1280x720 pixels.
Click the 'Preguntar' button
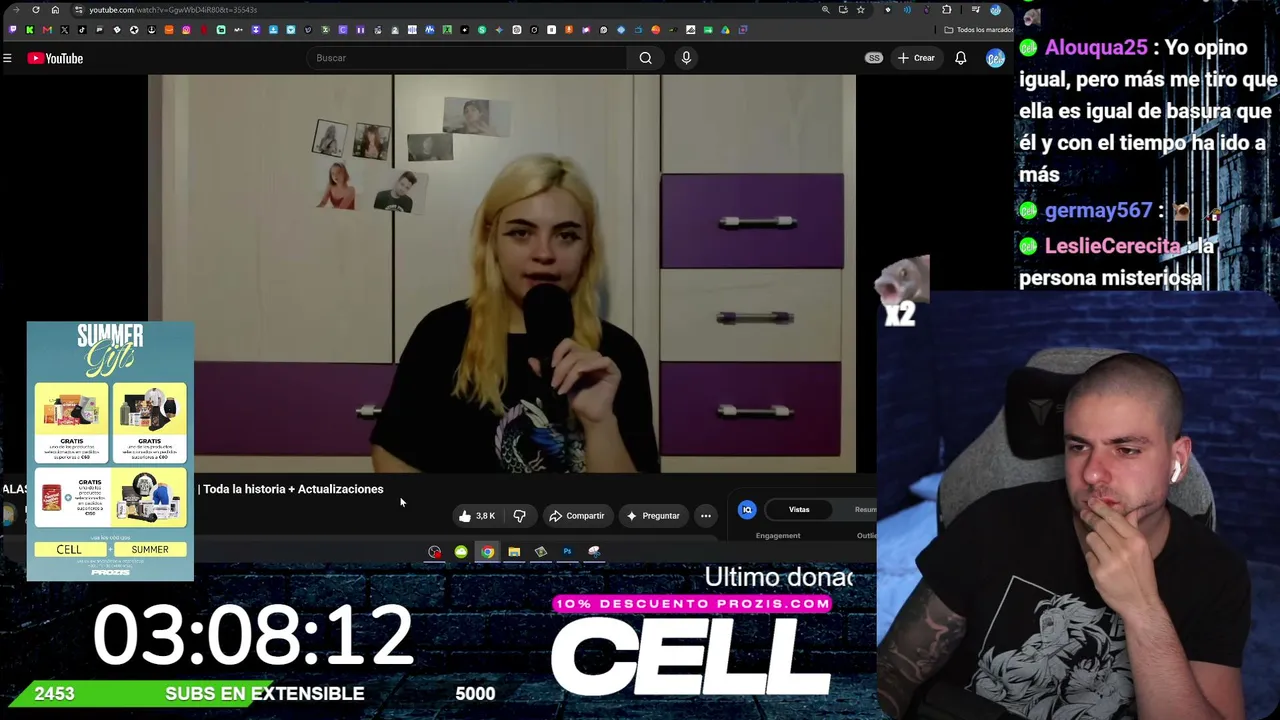coord(652,516)
